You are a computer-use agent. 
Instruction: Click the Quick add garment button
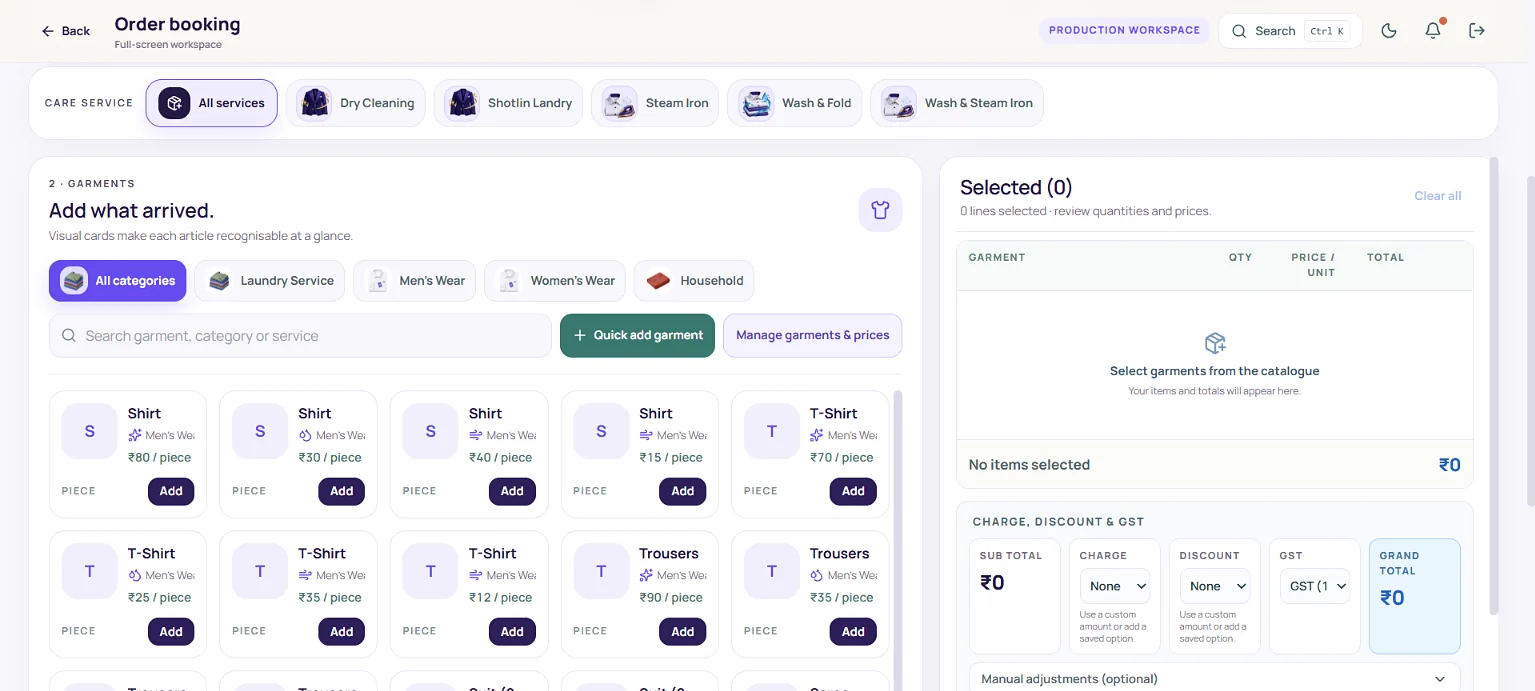pos(638,336)
